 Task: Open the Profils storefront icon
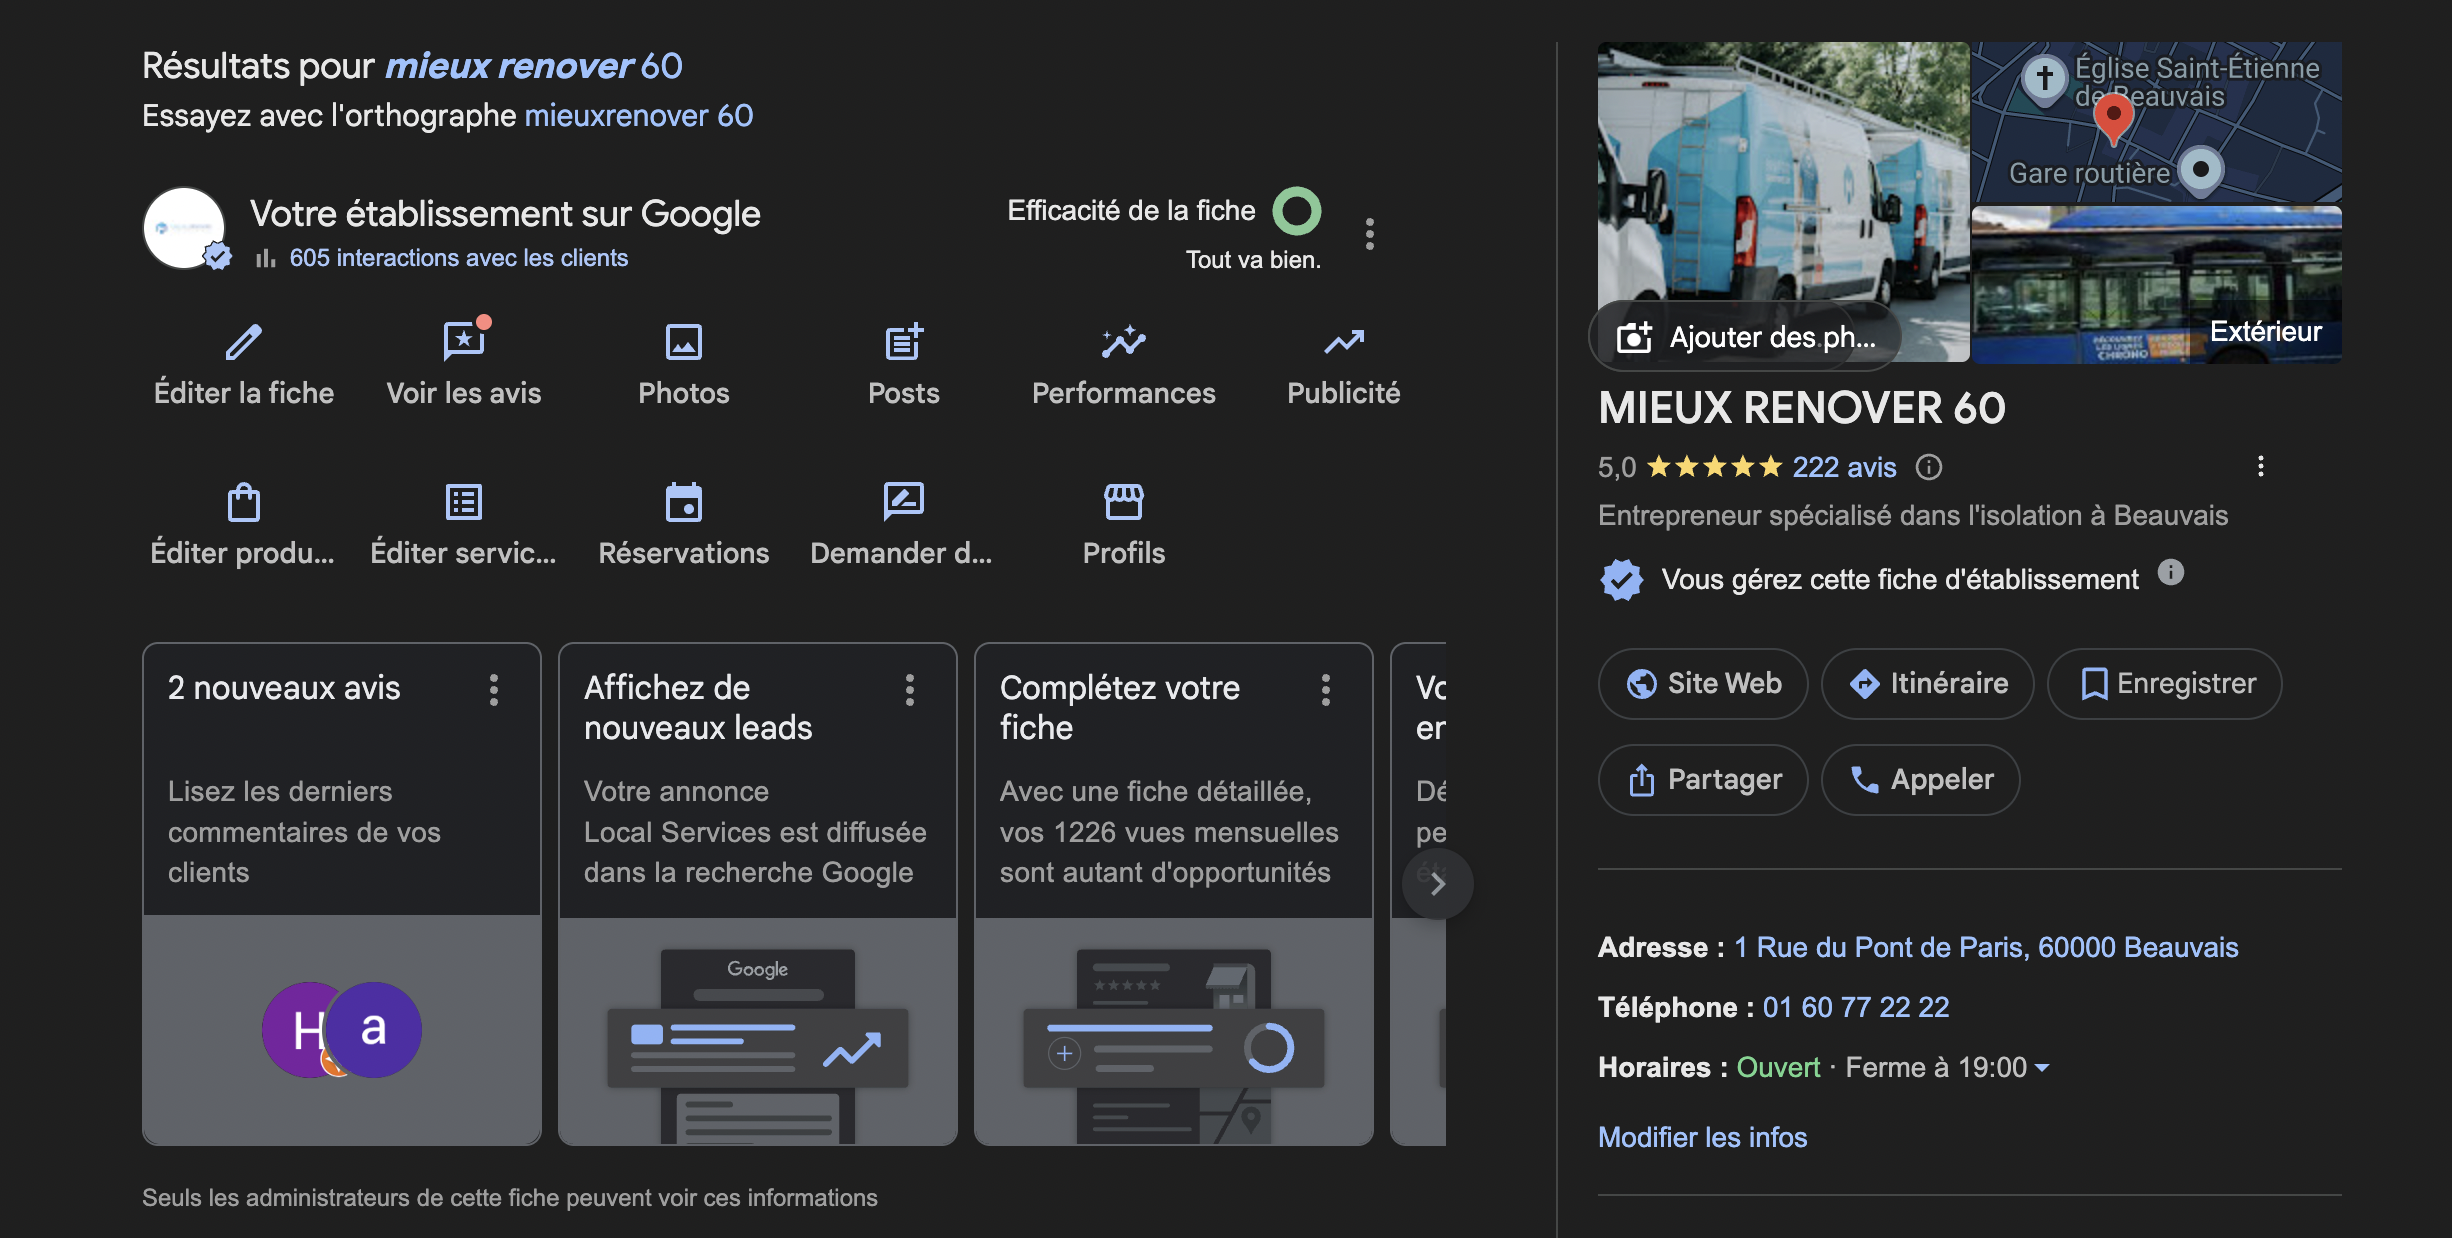coord(1123,503)
